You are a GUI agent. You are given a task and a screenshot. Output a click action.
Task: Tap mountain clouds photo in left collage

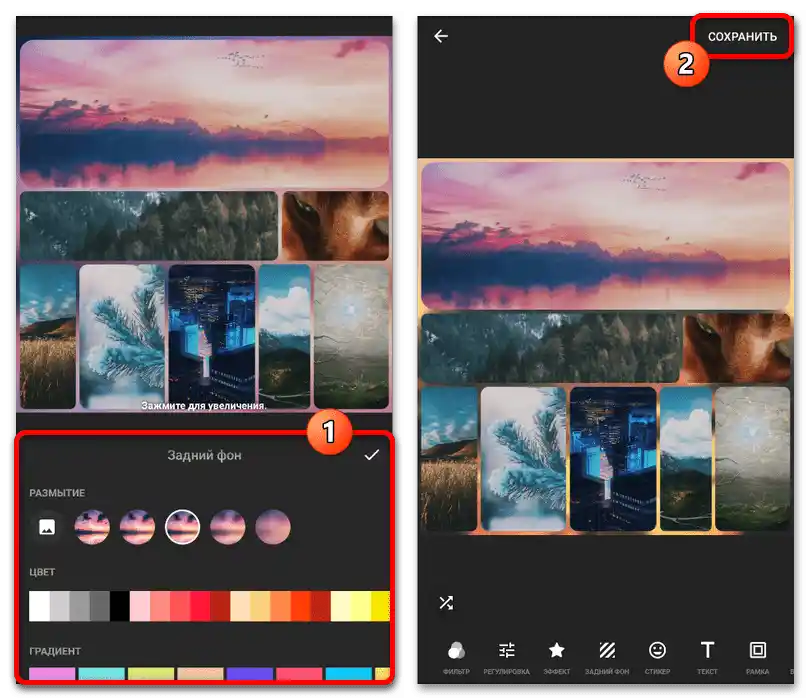click(x=285, y=336)
